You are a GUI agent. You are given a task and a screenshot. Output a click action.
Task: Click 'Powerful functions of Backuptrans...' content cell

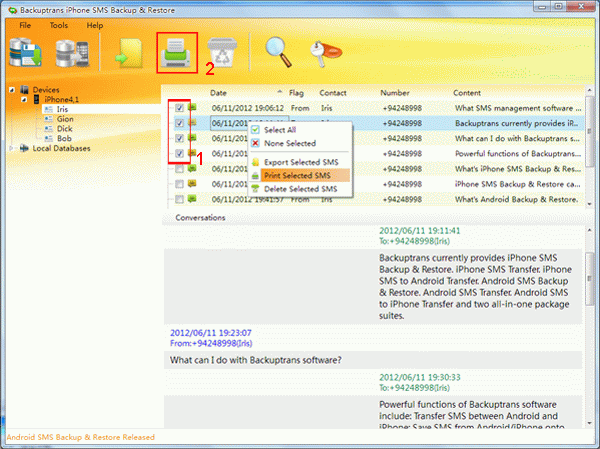coord(518,153)
